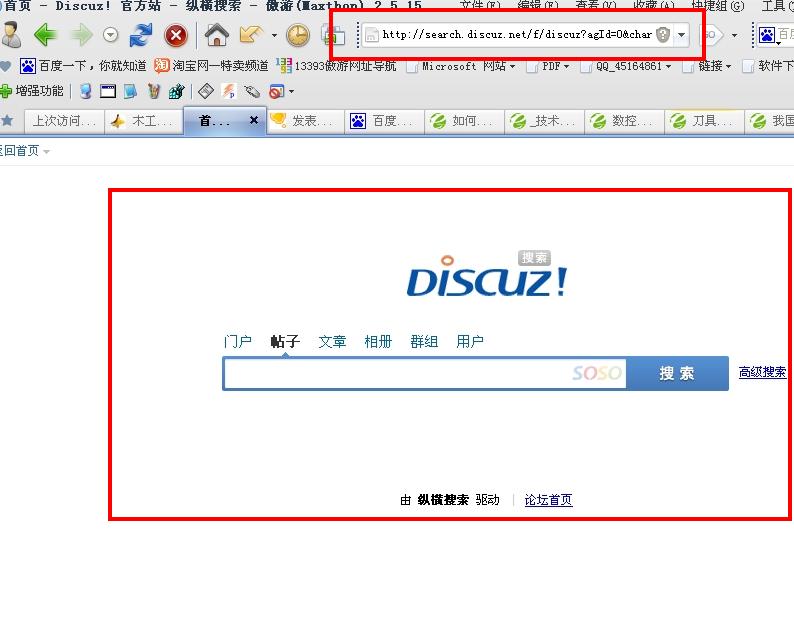Screen dimensions: 794x629
Task: Select the 相册 search category
Action: click(x=378, y=341)
